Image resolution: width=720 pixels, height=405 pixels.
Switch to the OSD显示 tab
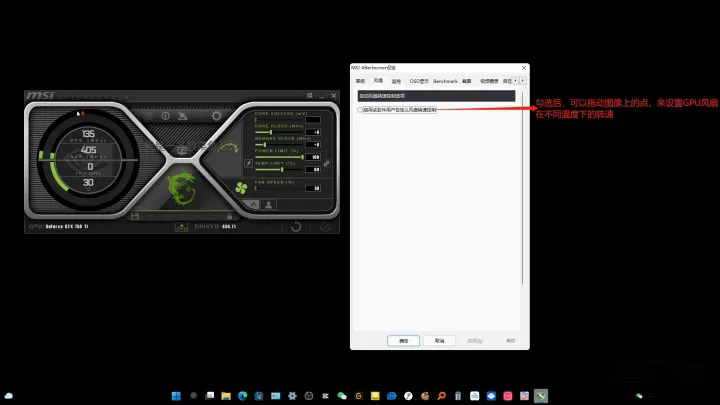419,81
